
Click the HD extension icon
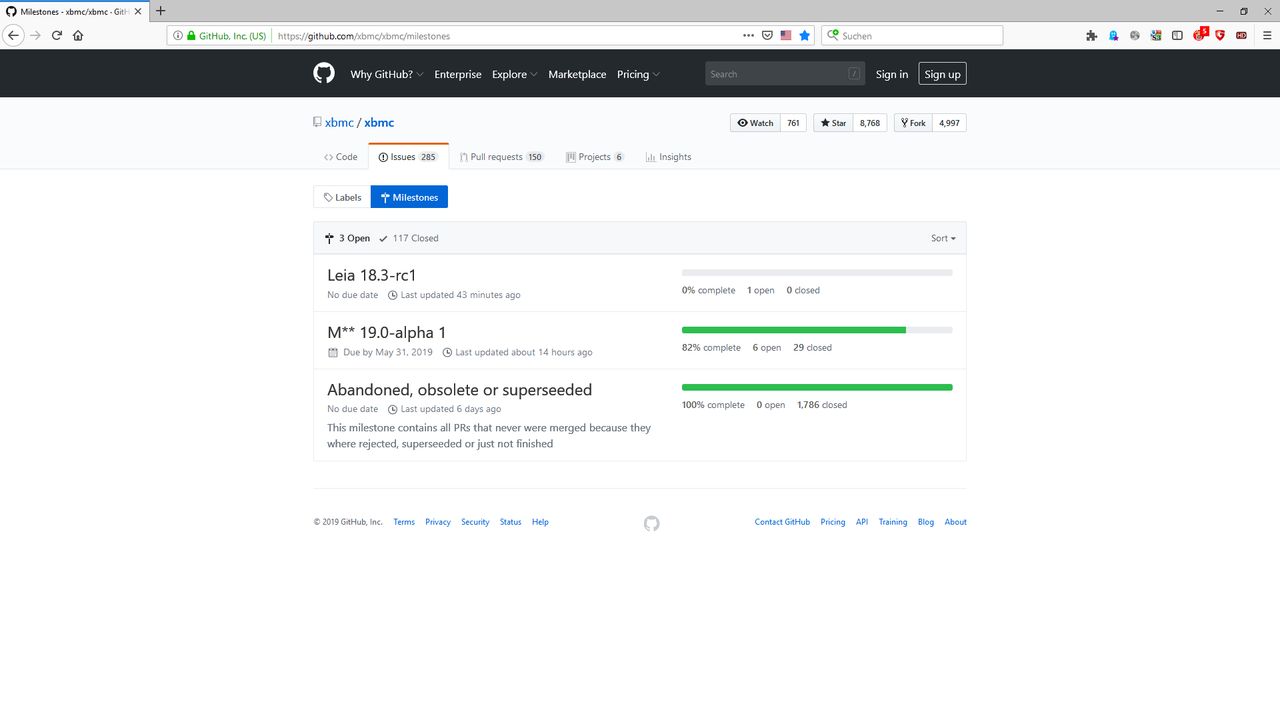(1241, 35)
